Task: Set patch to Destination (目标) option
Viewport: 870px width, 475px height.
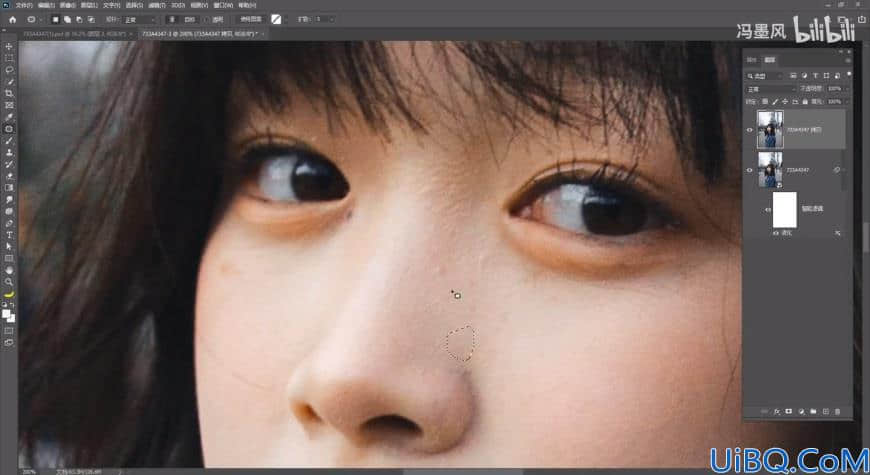Action: (x=189, y=19)
